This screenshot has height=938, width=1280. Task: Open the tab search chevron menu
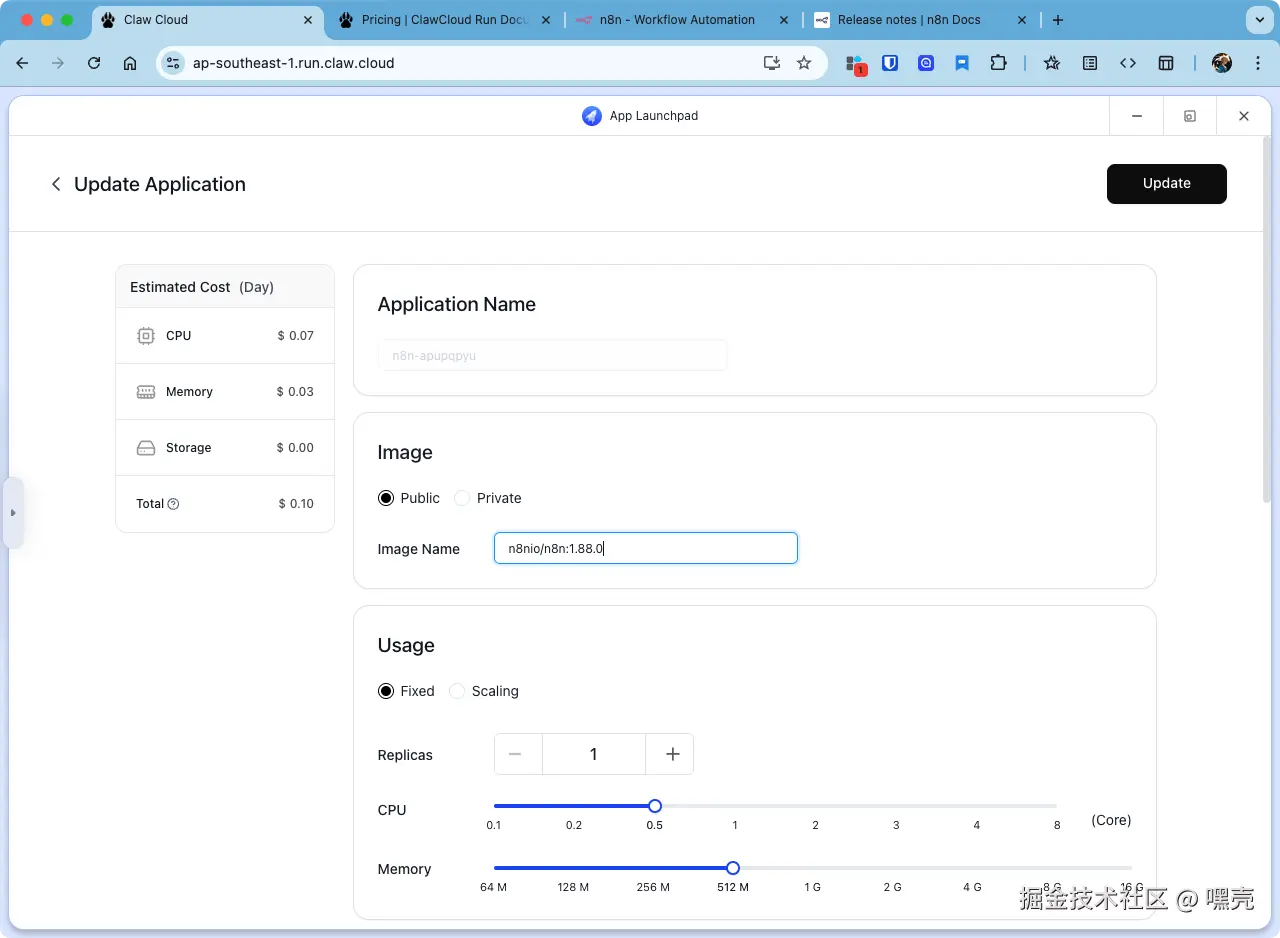1257,19
